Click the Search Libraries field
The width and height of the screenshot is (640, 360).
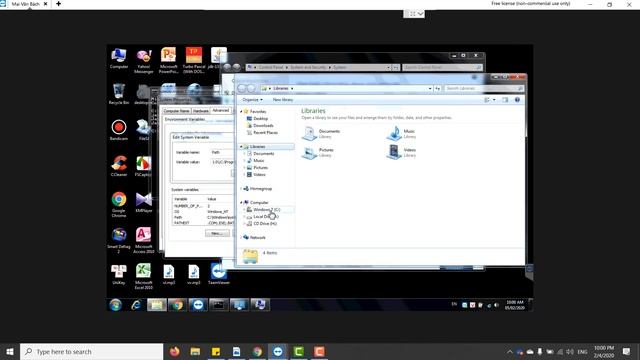point(484,88)
